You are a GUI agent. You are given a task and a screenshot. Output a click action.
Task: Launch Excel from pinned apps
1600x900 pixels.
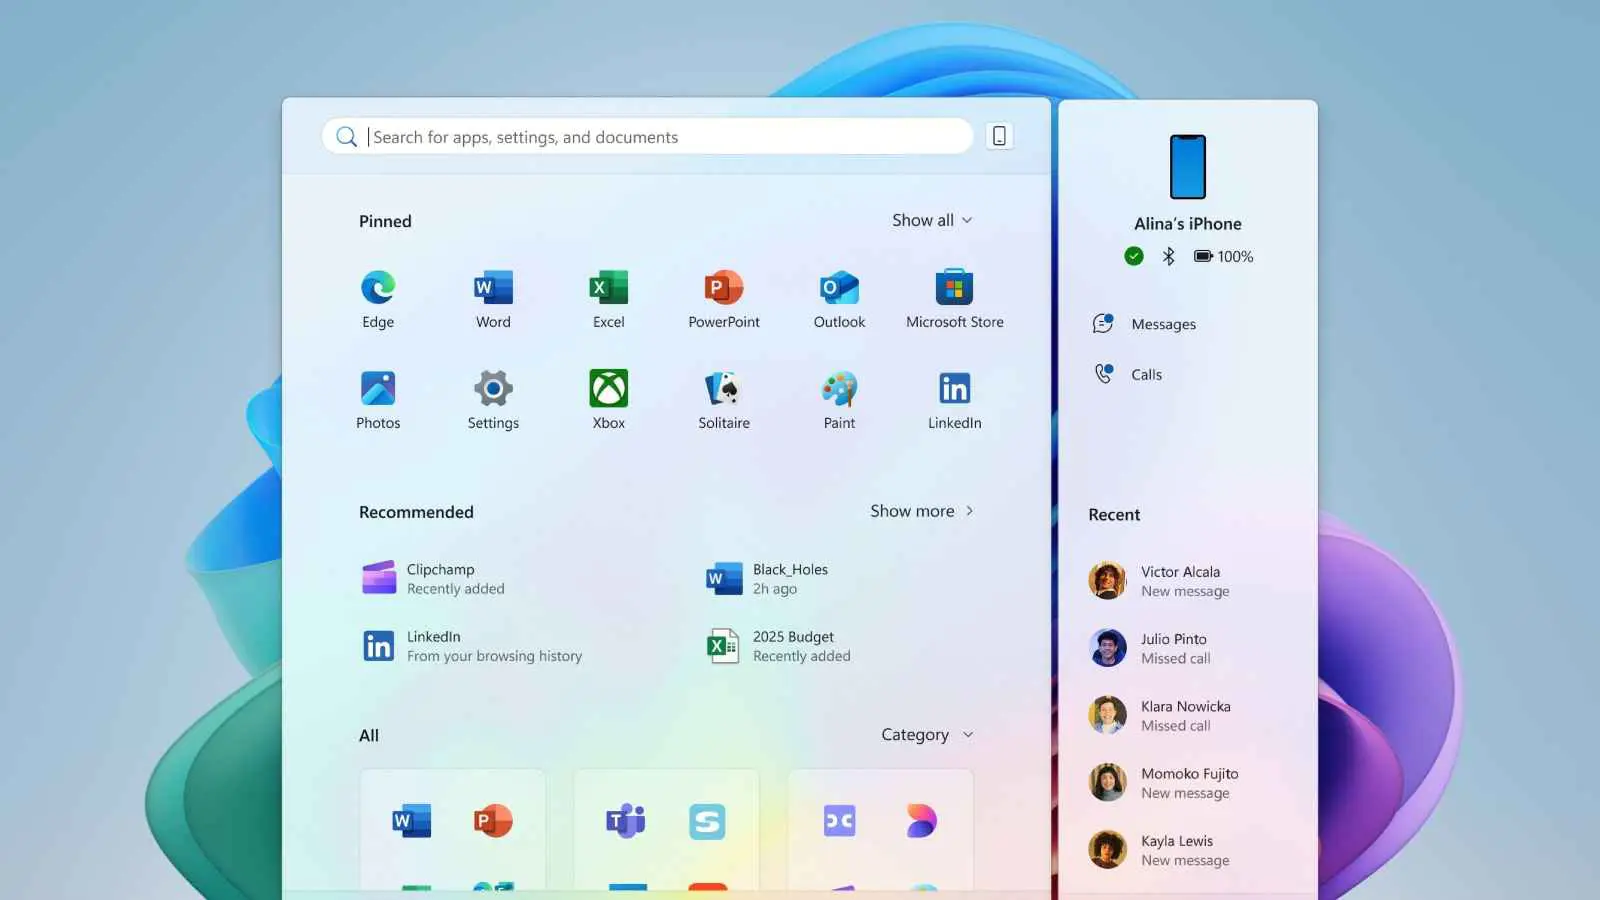(x=608, y=298)
